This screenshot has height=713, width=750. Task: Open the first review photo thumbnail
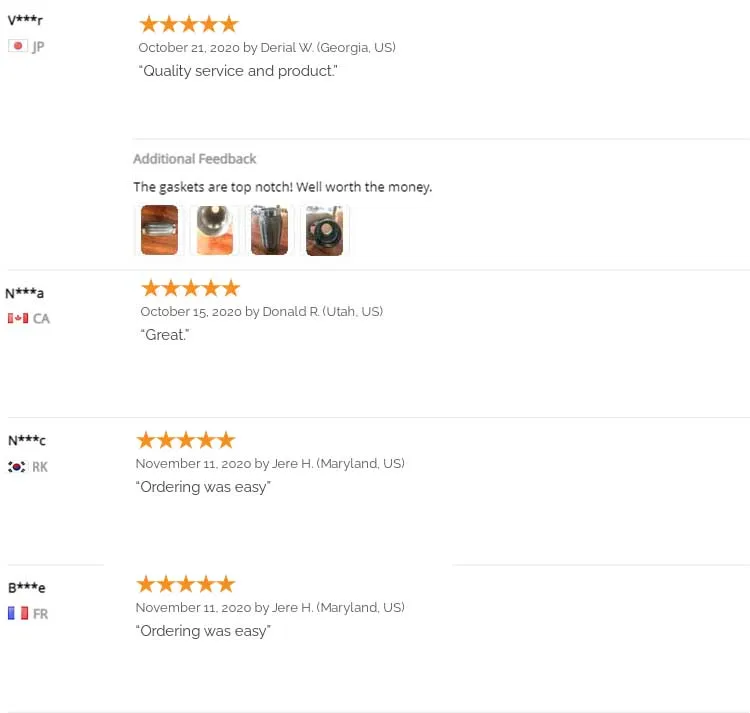coord(160,230)
